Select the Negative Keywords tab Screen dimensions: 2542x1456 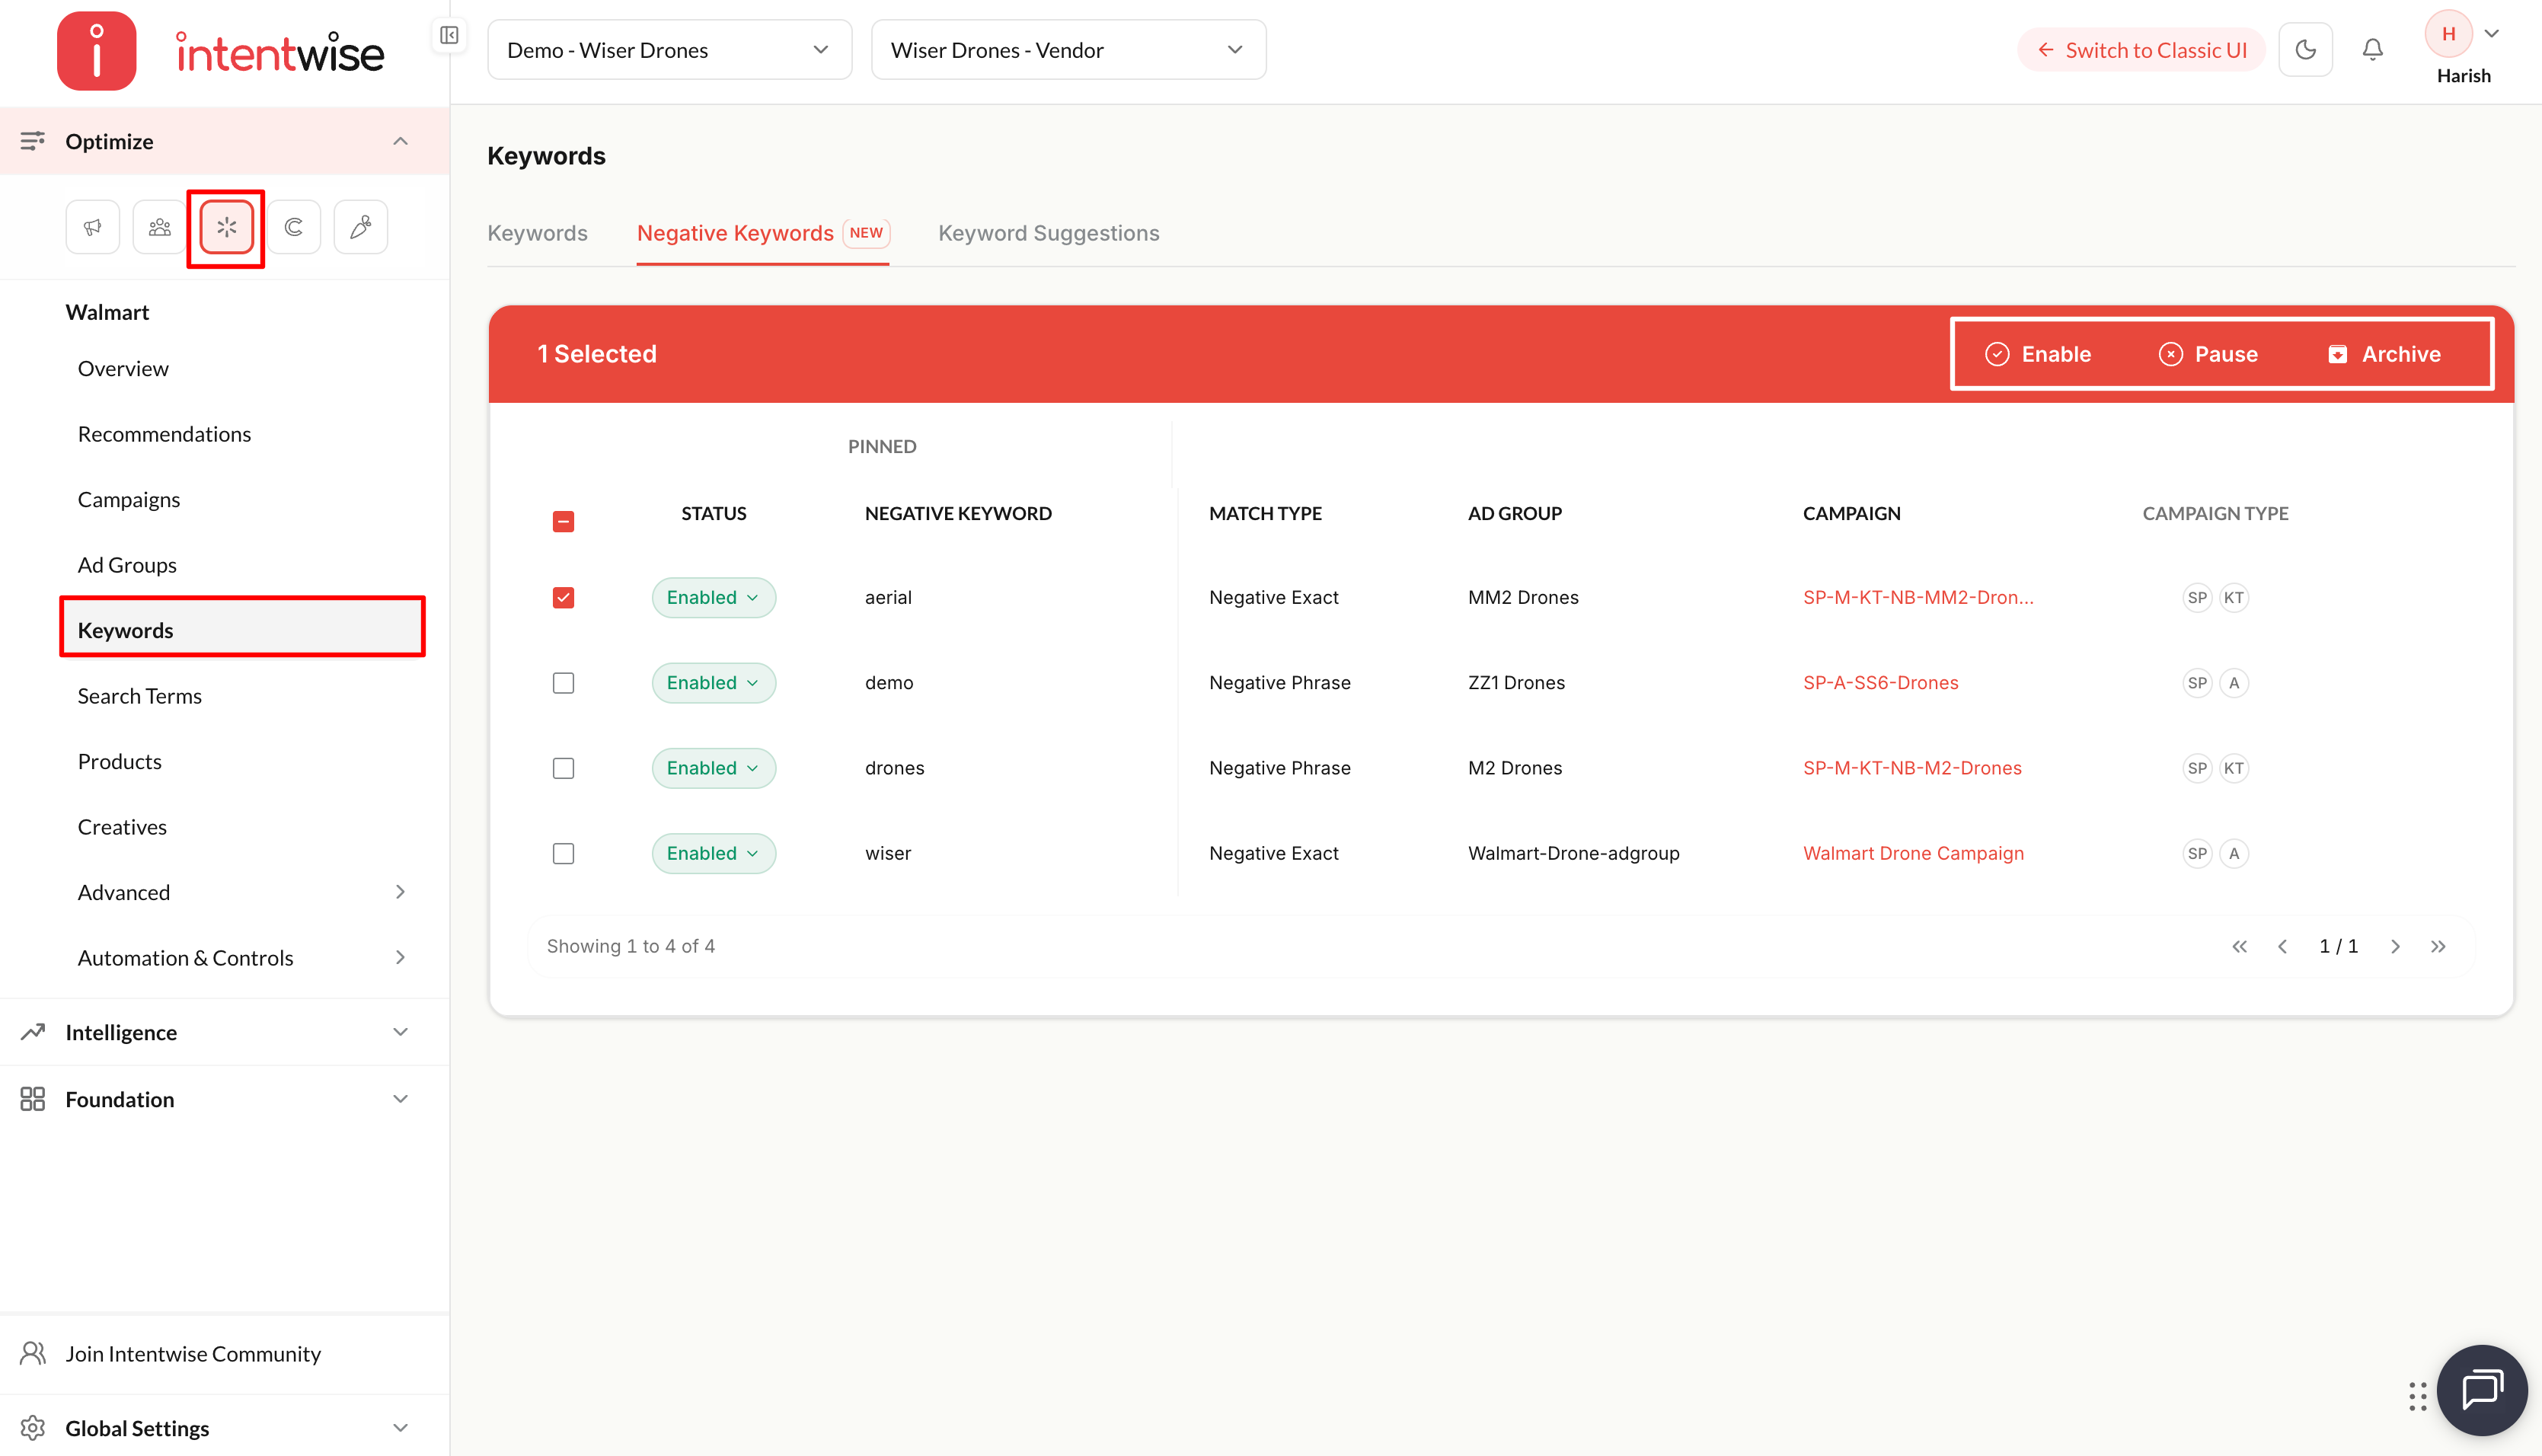pos(763,233)
